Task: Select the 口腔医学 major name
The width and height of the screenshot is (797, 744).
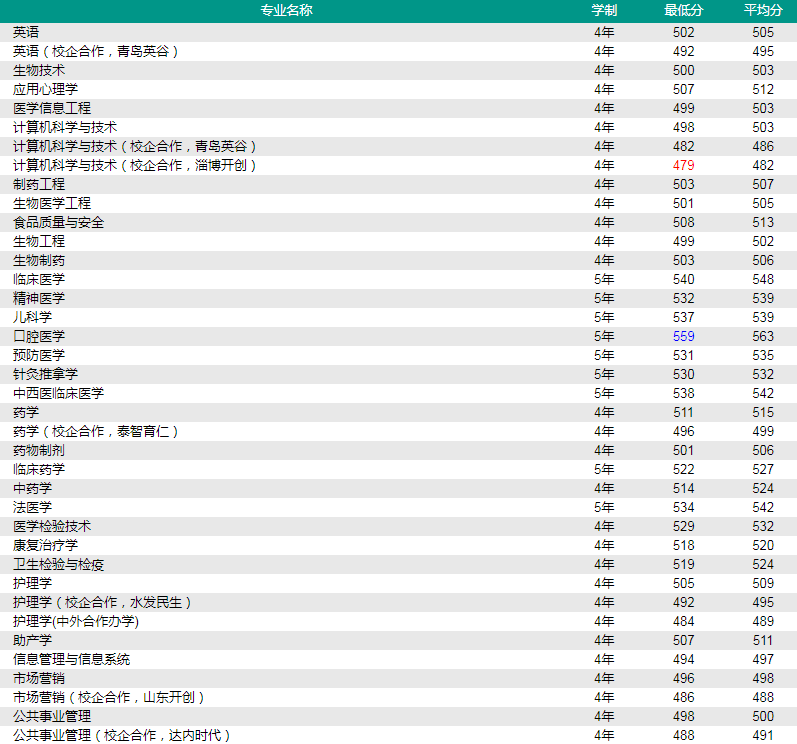Action: coord(39,336)
